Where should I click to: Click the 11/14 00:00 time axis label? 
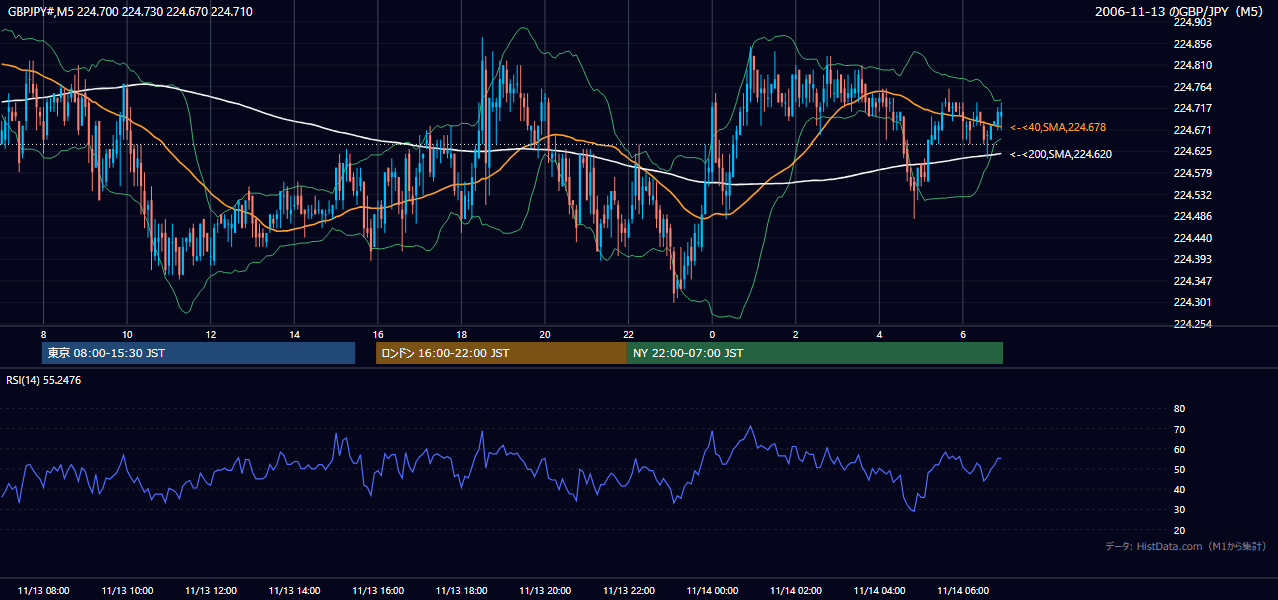[x=712, y=591]
